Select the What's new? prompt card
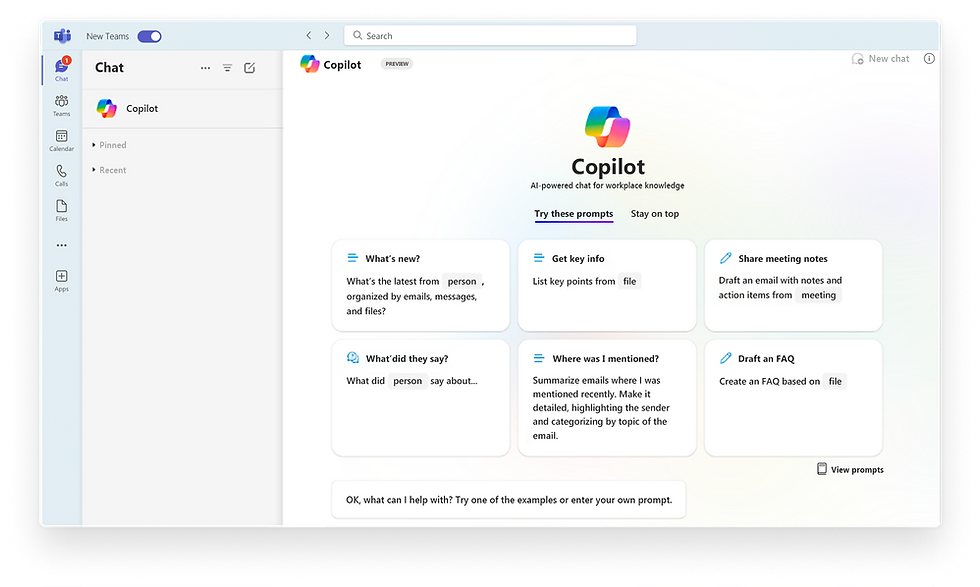Screen dimensions: 980x587 point(421,285)
